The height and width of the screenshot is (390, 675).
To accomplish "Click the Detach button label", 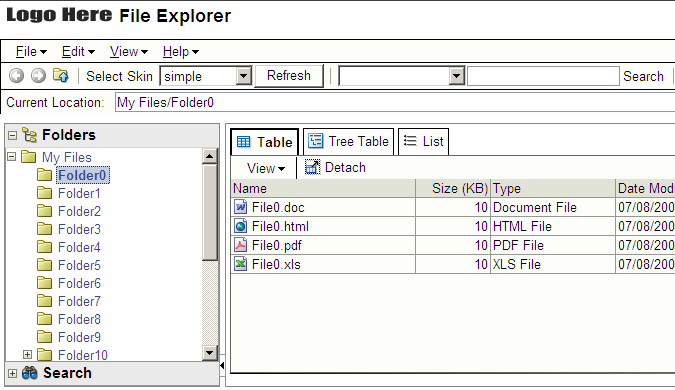I will coord(345,167).
